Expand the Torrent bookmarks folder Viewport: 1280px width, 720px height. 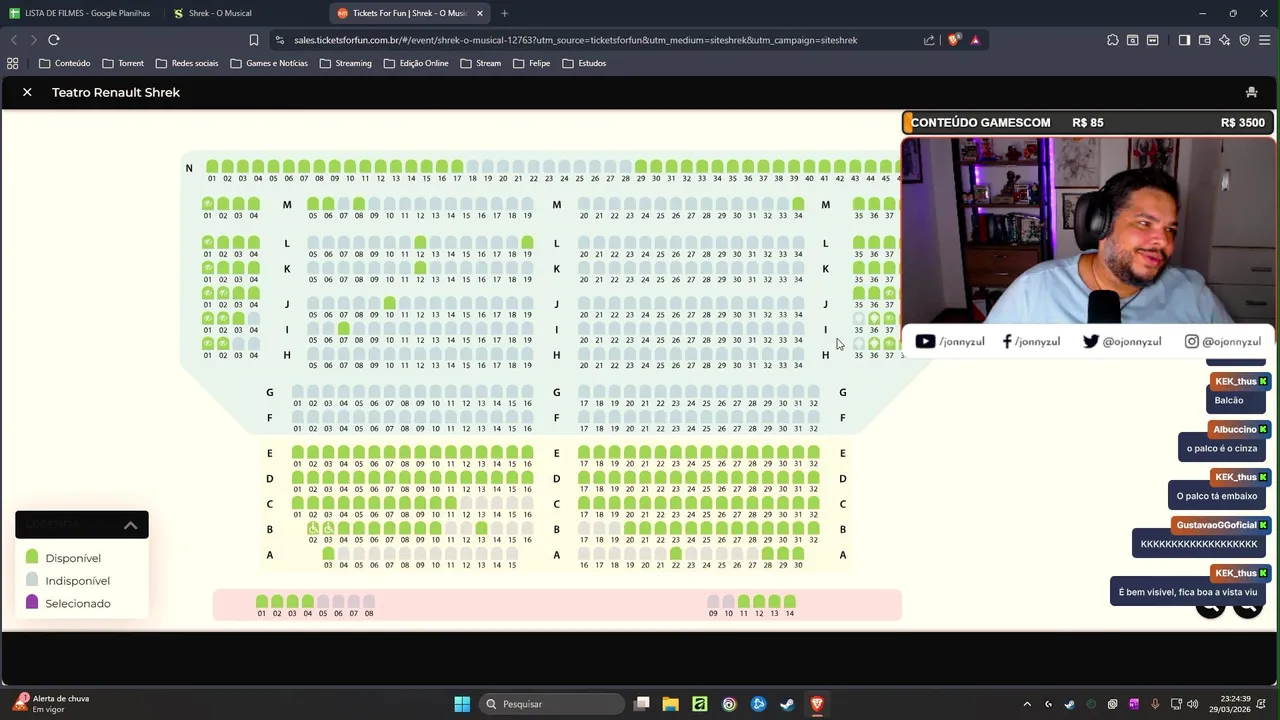[123, 63]
